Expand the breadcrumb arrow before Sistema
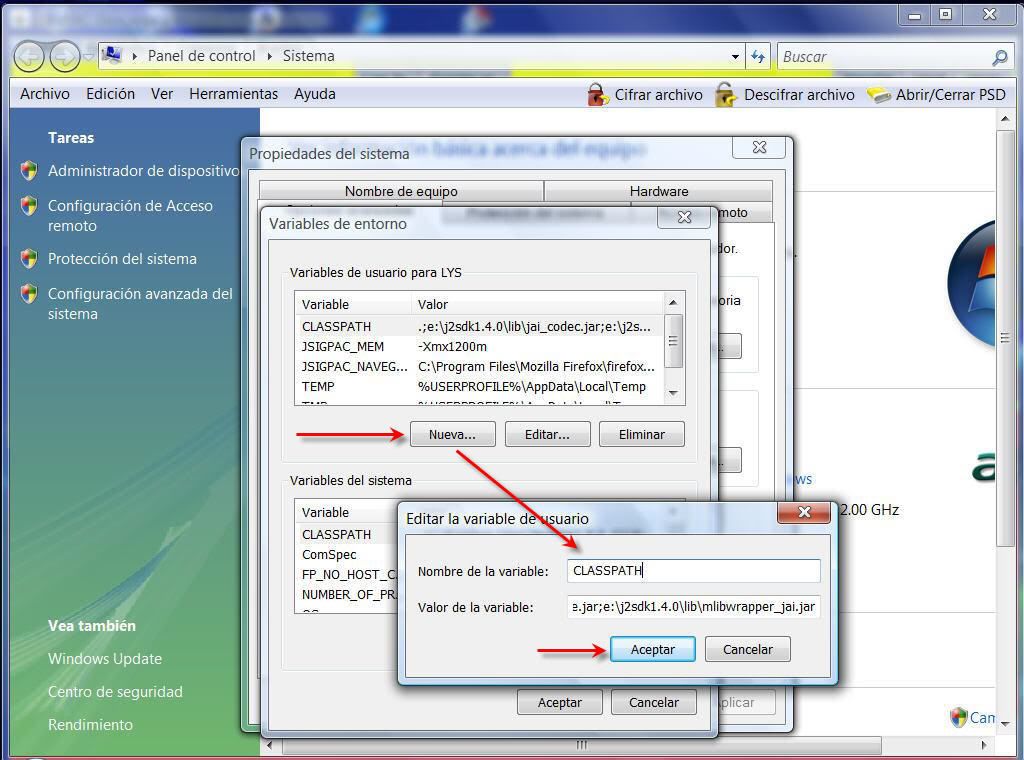This screenshot has width=1024, height=760. [269, 56]
